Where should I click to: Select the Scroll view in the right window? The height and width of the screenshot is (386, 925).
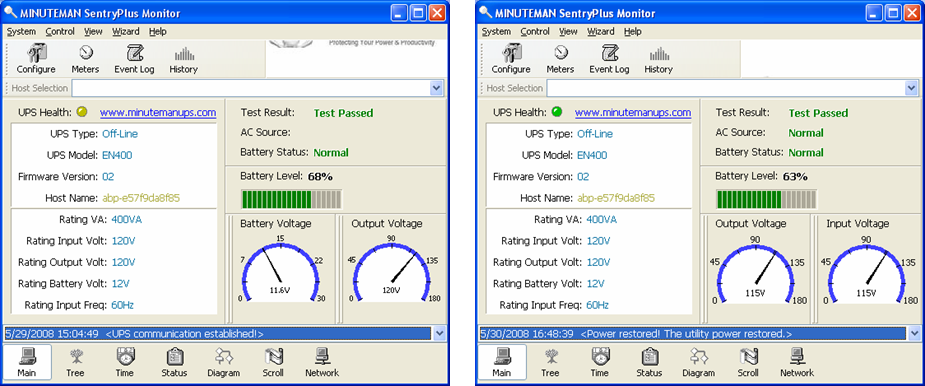pos(748,362)
